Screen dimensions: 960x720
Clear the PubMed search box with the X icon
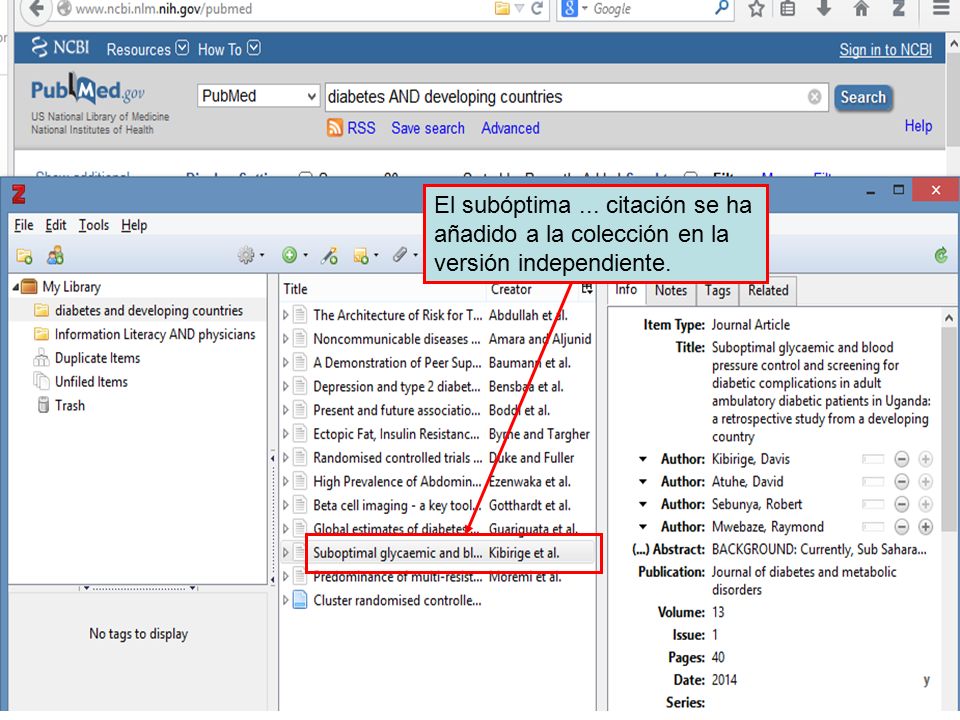[x=814, y=97]
